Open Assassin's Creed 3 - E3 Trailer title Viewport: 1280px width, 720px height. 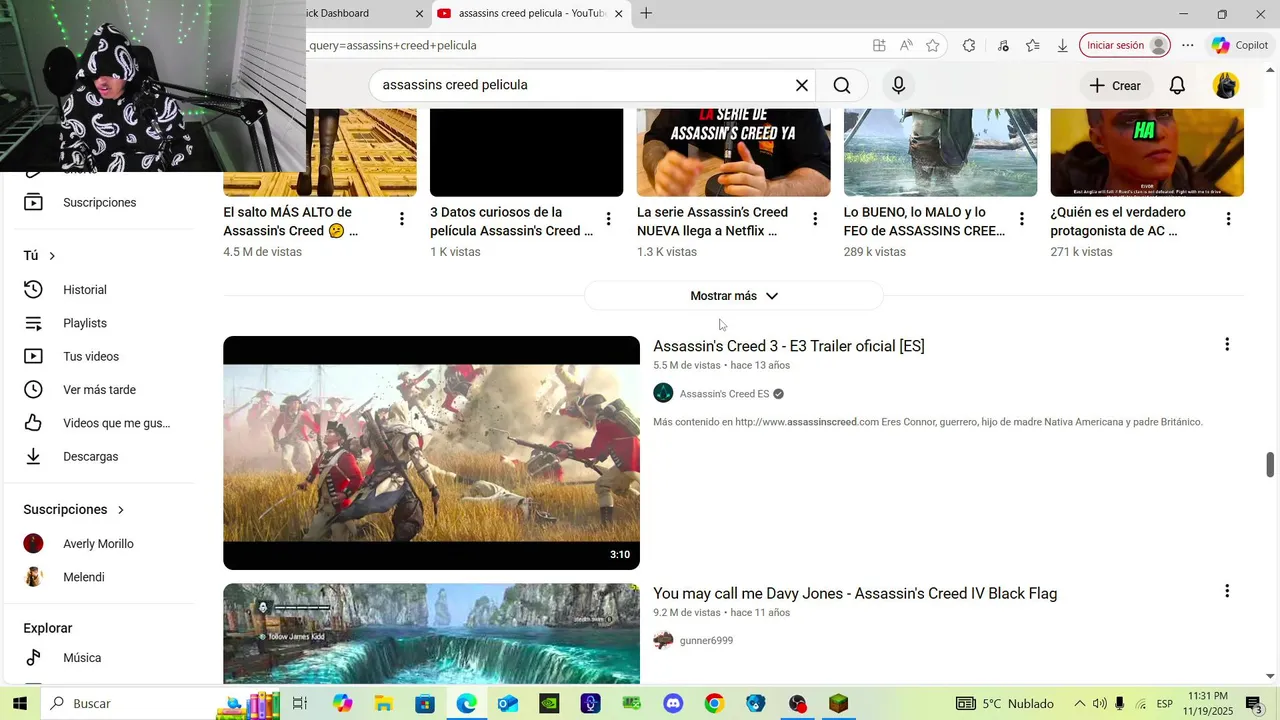[x=789, y=346]
